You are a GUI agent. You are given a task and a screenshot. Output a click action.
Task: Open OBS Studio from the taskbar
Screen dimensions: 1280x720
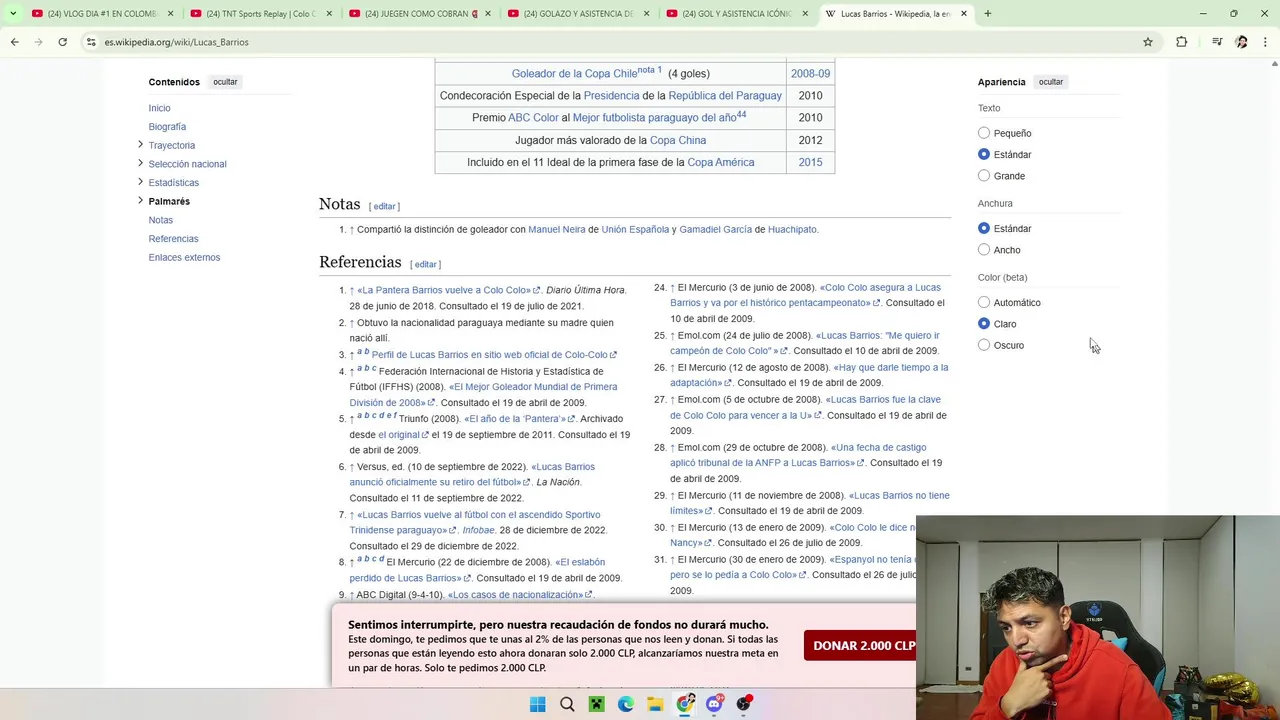(744, 704)
